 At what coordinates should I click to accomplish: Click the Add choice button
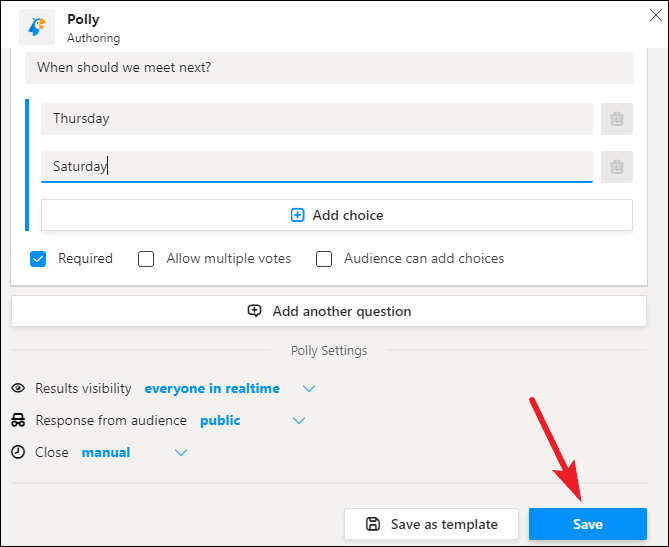click(337, 215)
